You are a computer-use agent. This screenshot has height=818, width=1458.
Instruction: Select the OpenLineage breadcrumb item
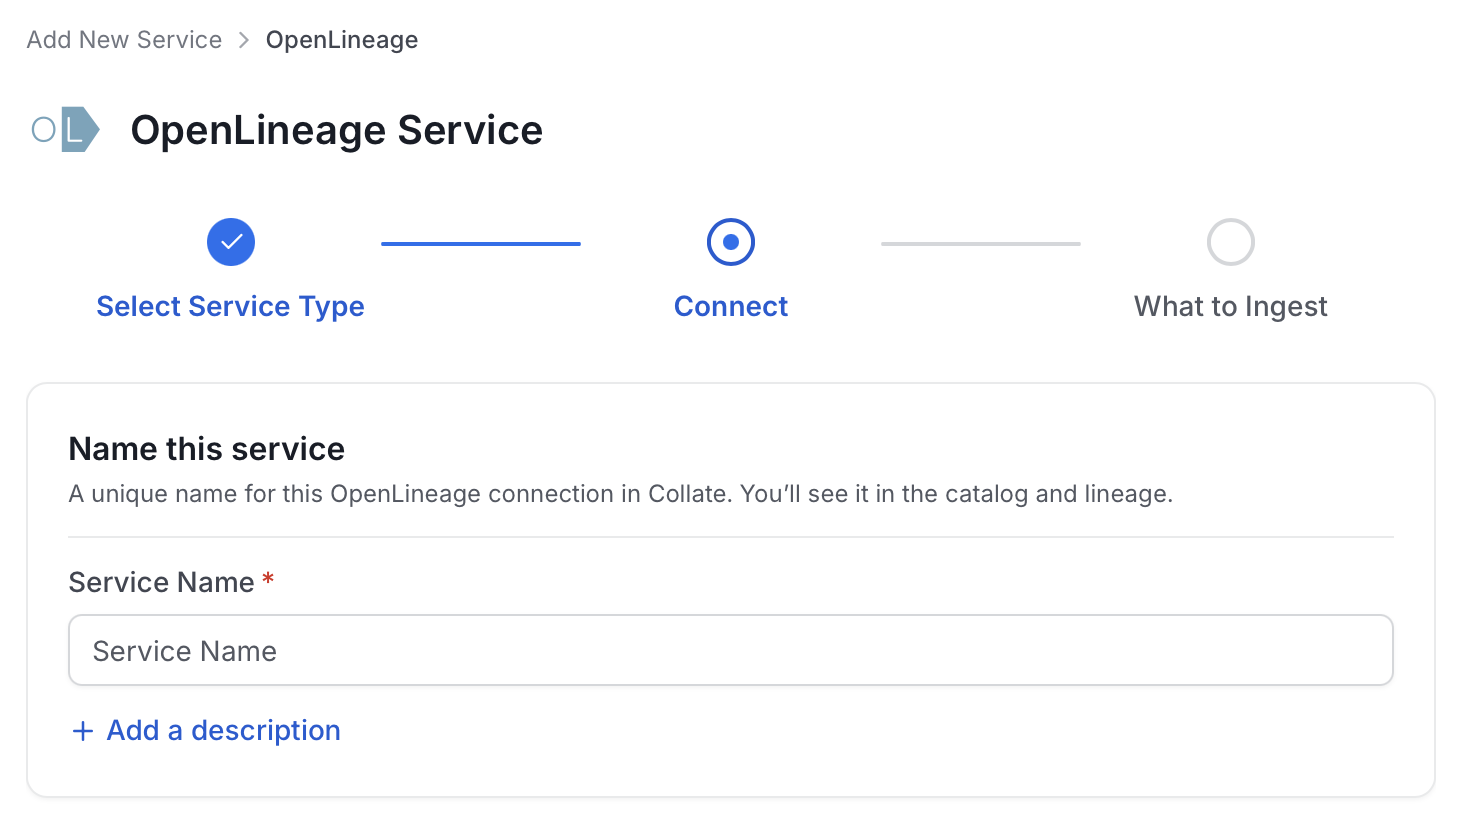[342, 40]
